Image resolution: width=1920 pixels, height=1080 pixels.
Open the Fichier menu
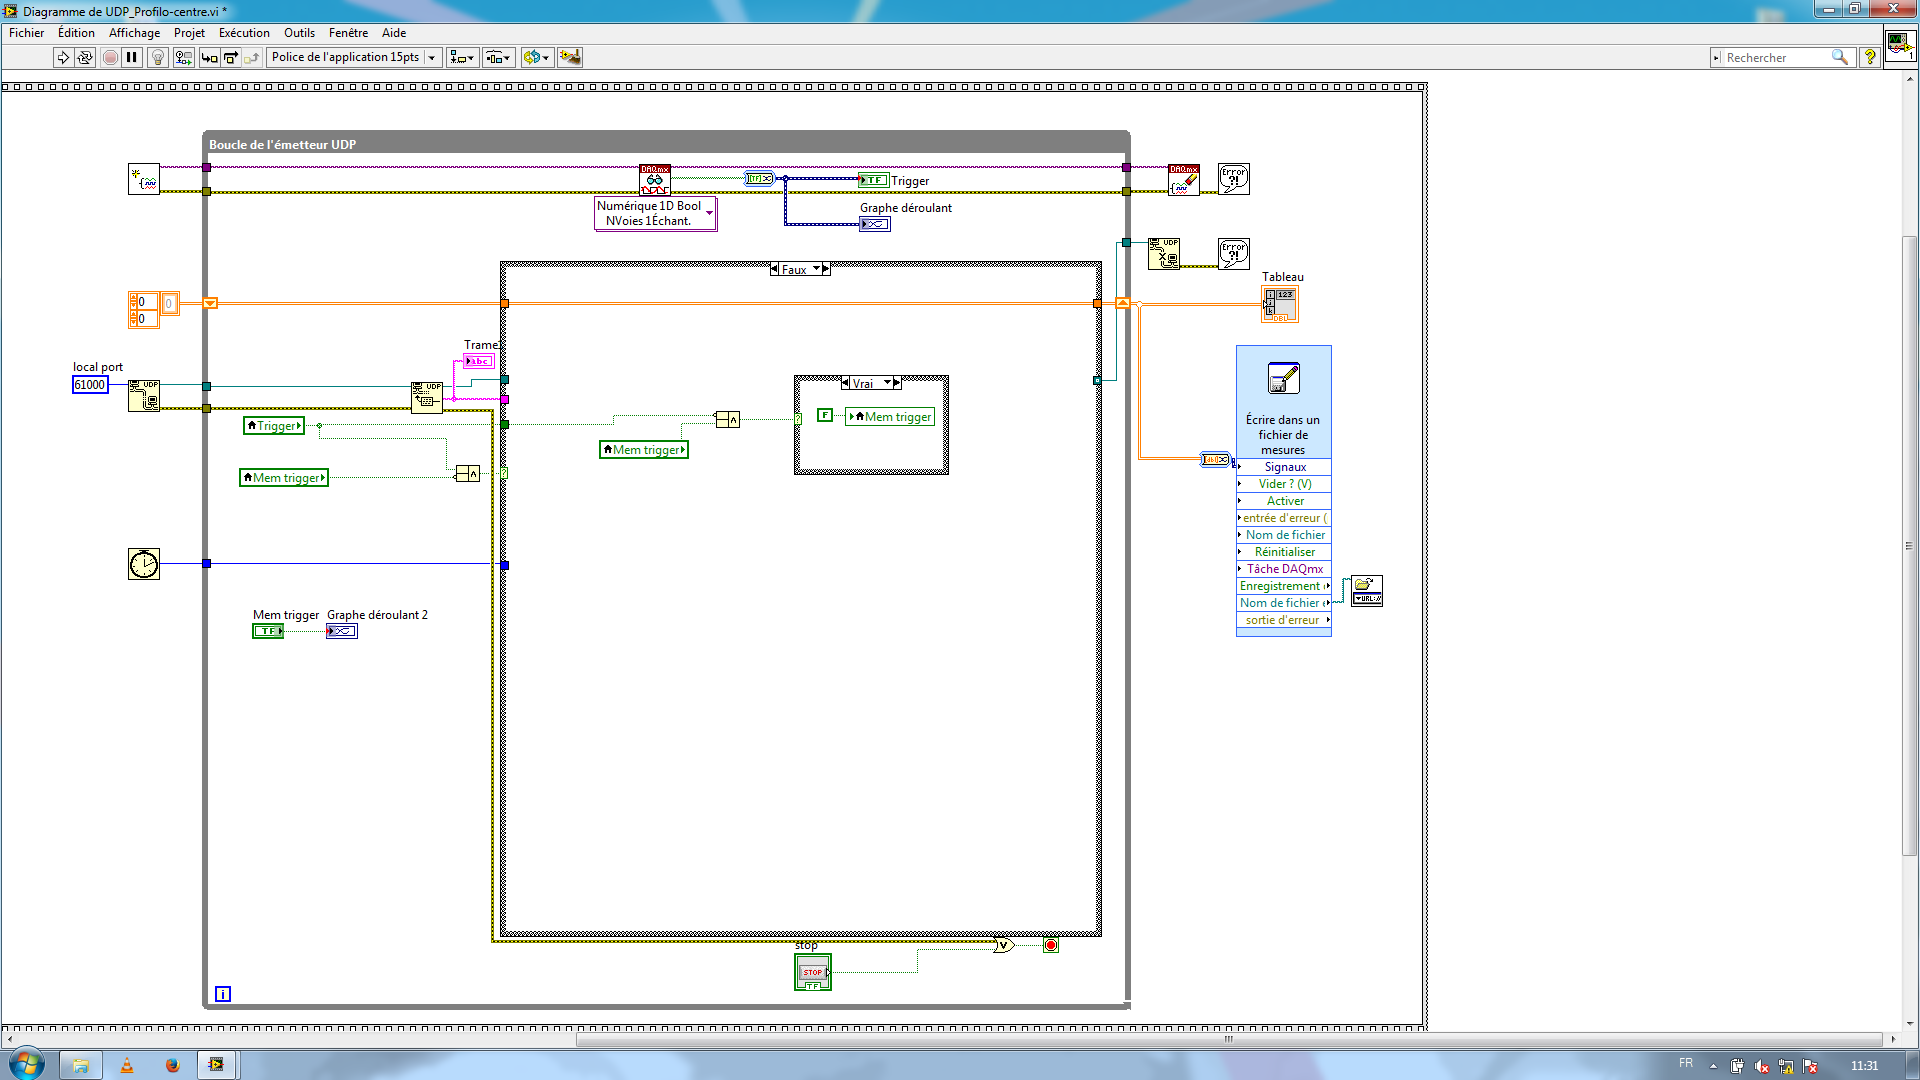(27, 33)
